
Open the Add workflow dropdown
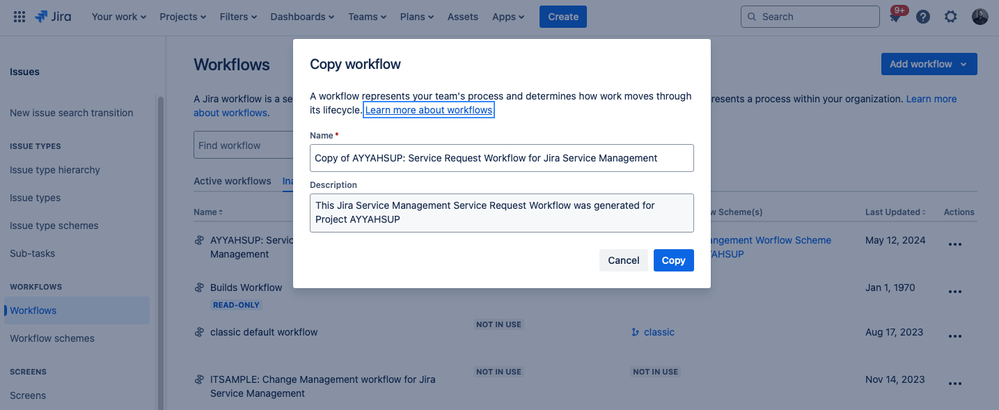point(929,64)
